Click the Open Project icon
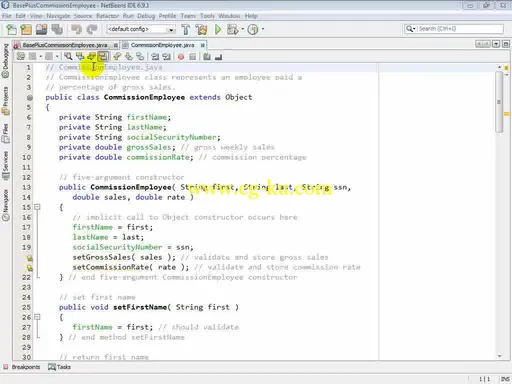The image size is (512, 384). (41, 30)
